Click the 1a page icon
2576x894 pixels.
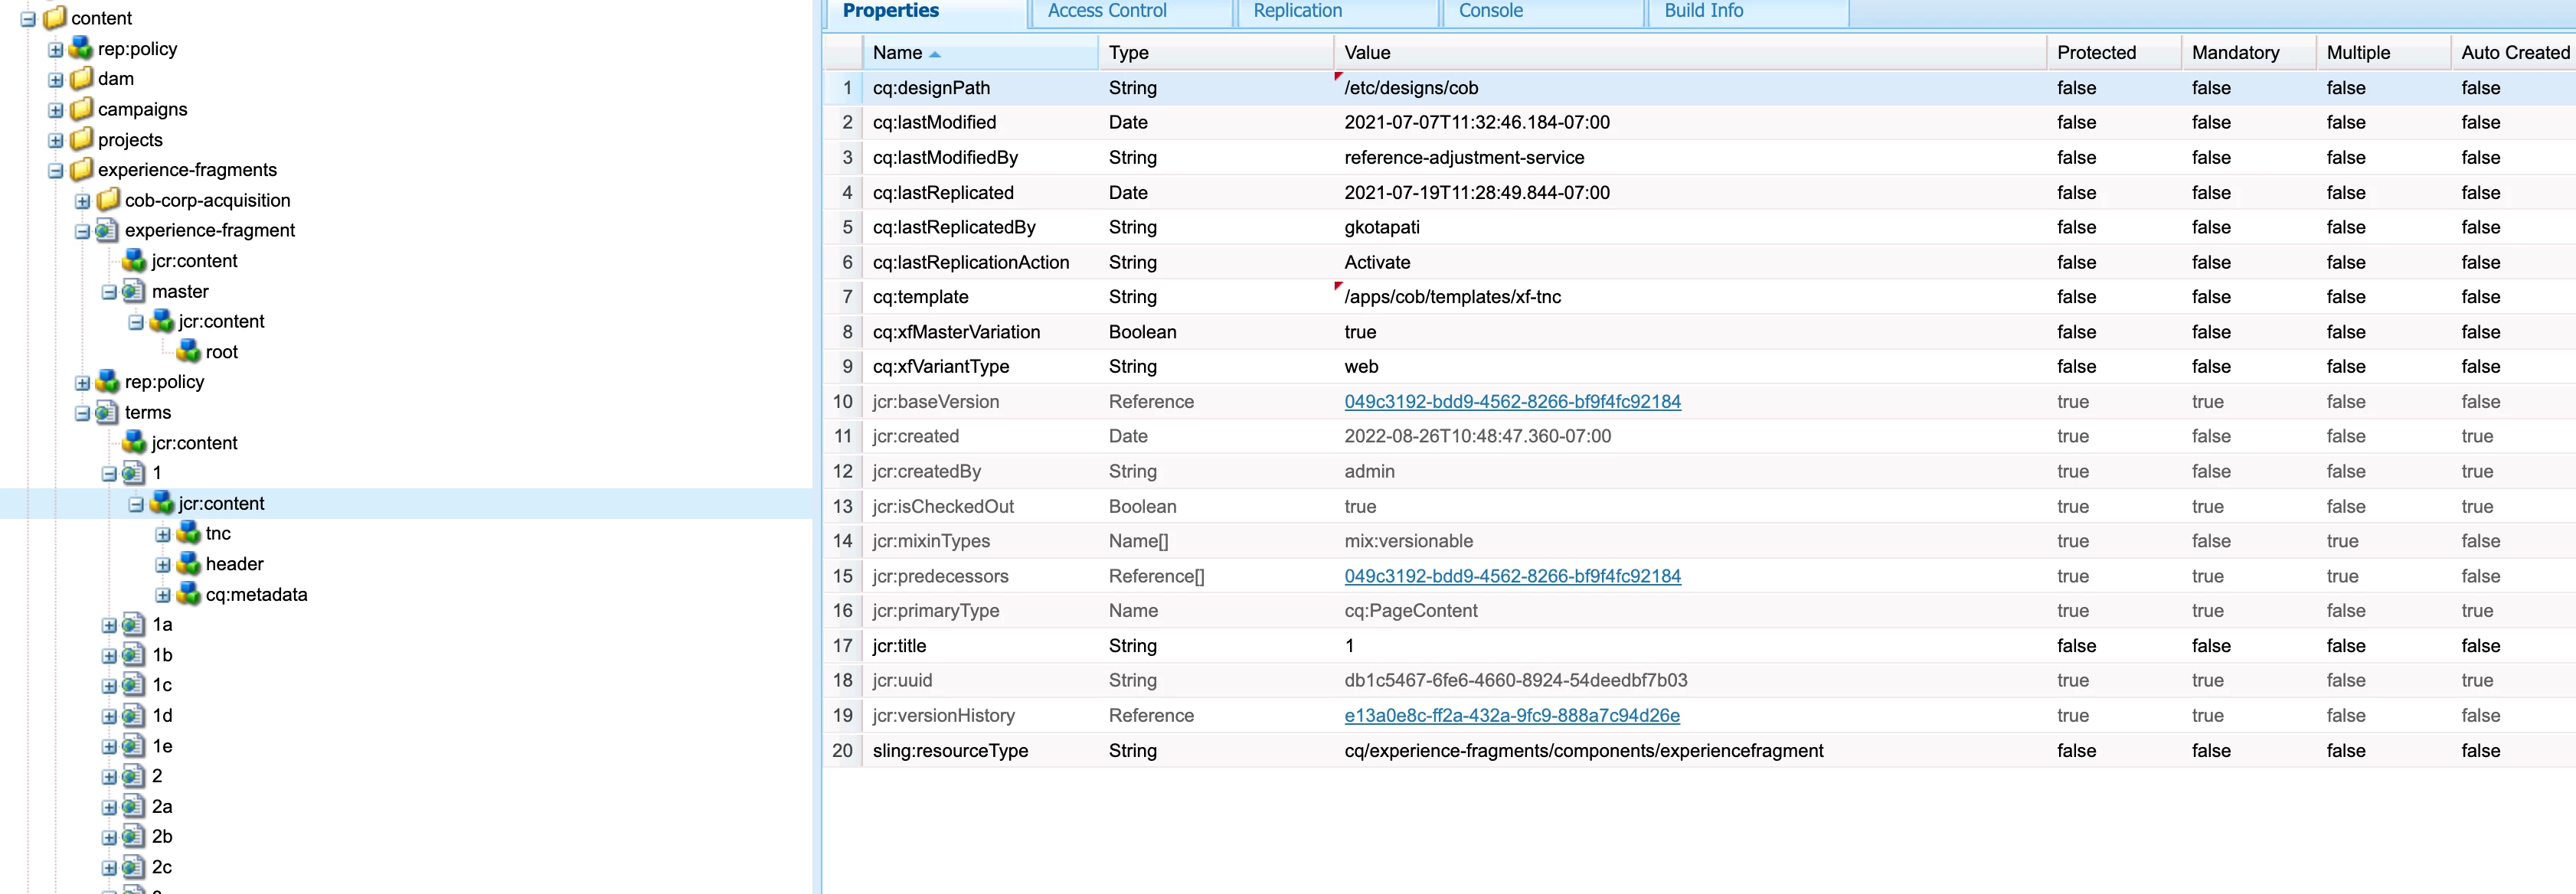(135, 625)
